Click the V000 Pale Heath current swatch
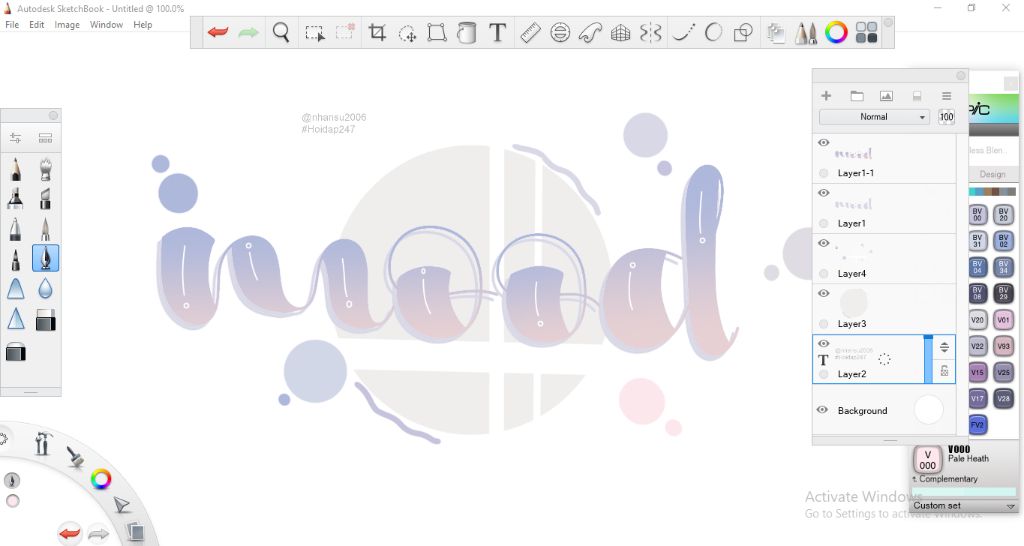The width and height of the screenshot is (1024, 546). tap(927, 460)
